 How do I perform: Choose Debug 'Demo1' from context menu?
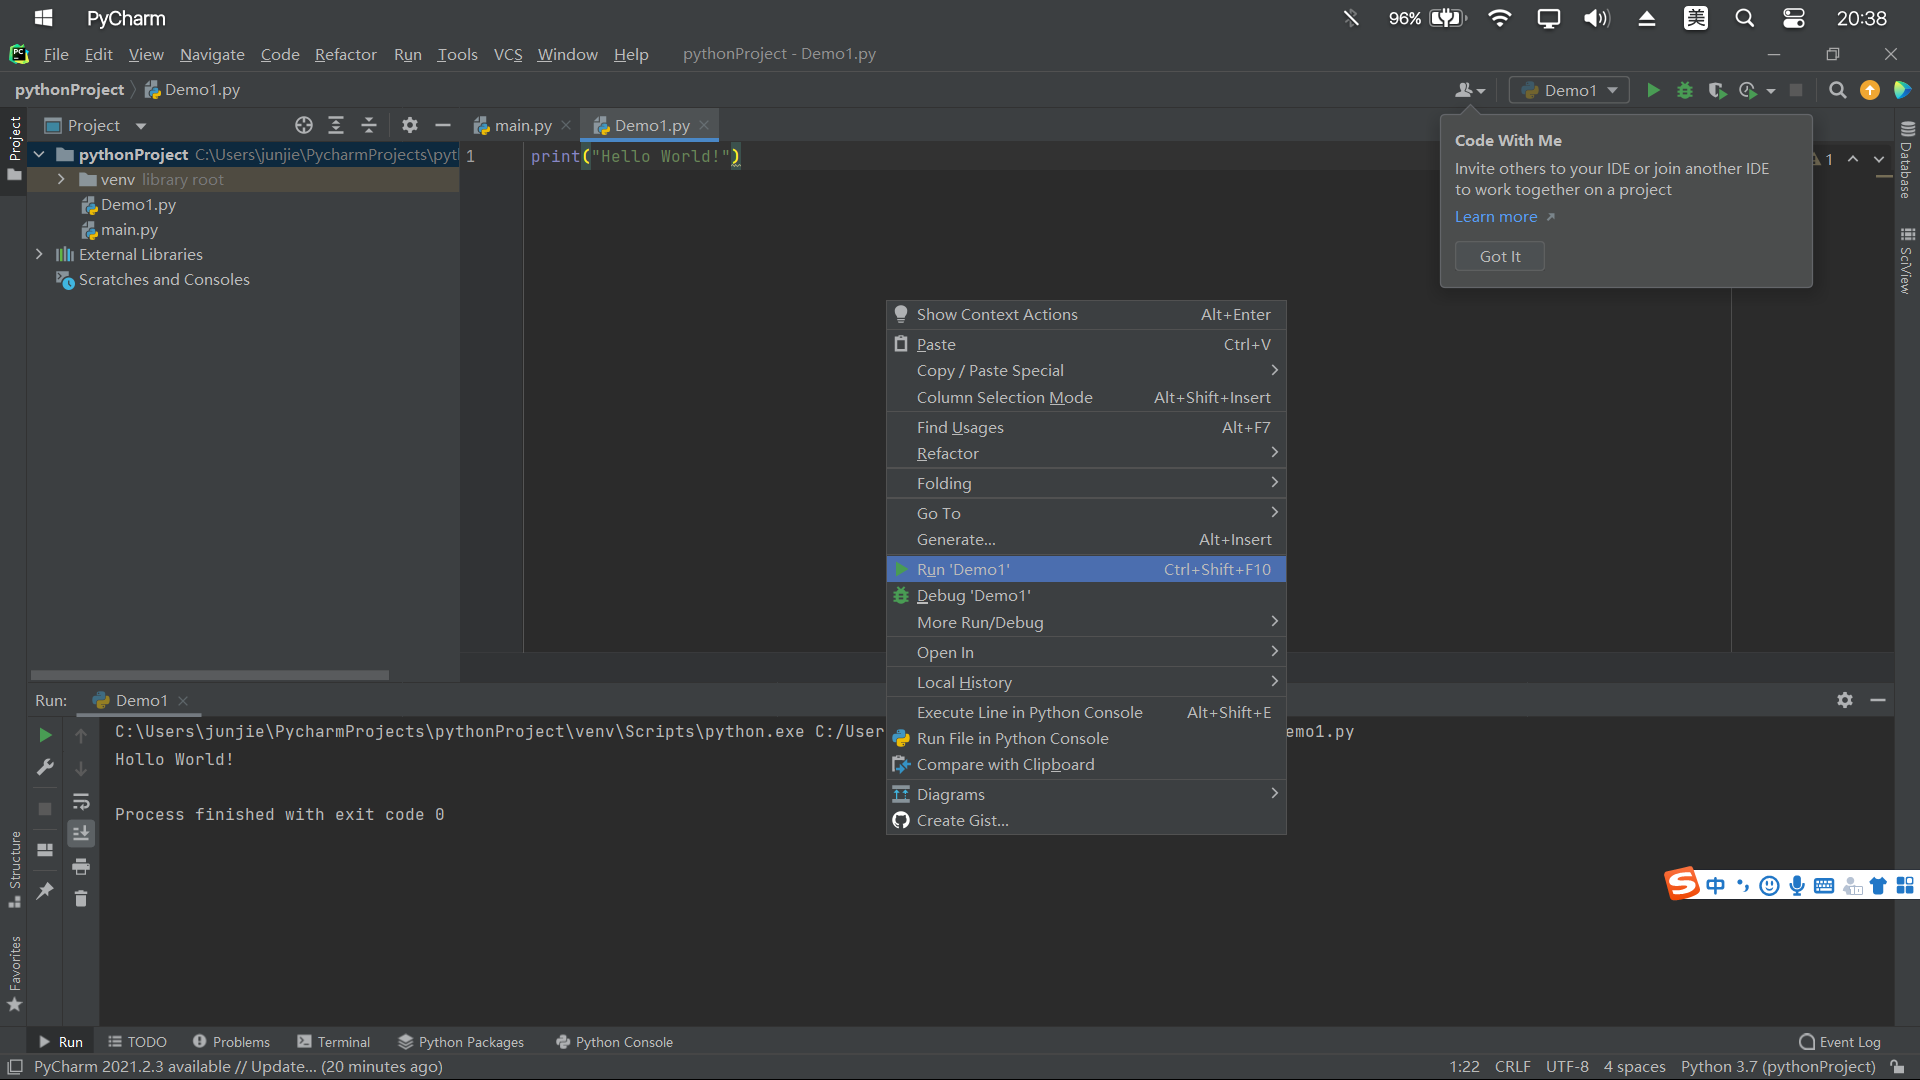point(1086,595)
